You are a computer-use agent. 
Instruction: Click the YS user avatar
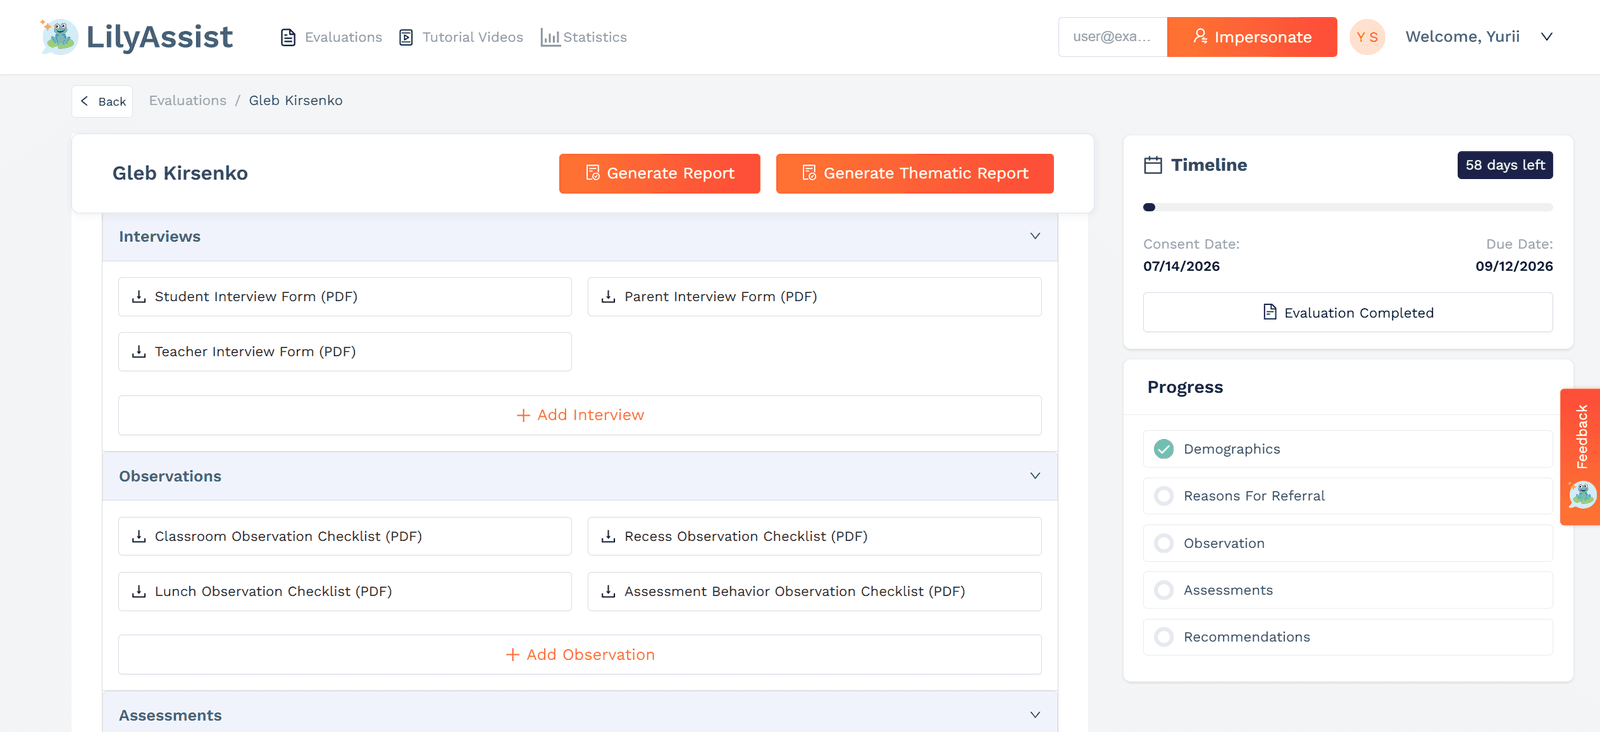tap(1367, 37)
